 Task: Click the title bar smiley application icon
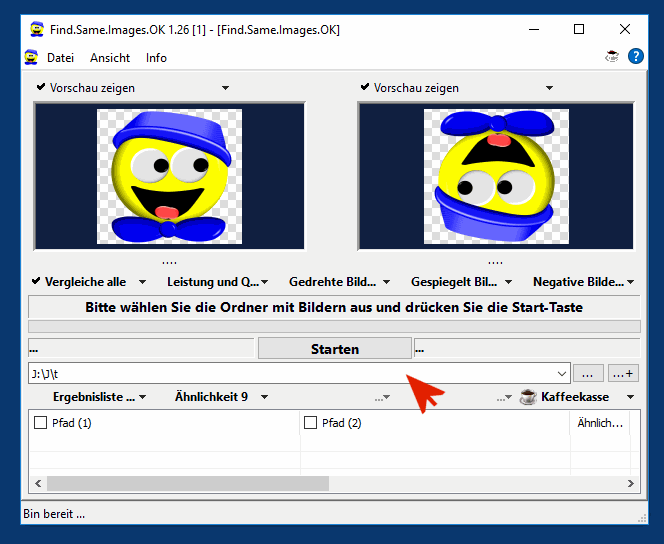37,30
